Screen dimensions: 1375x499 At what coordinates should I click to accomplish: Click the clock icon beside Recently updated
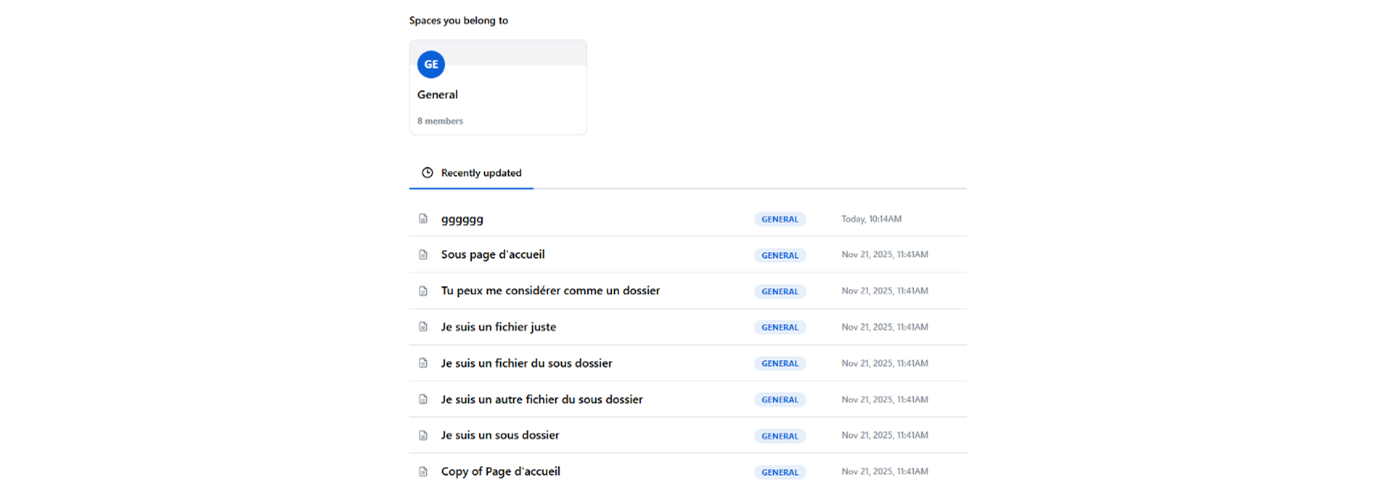427,173
